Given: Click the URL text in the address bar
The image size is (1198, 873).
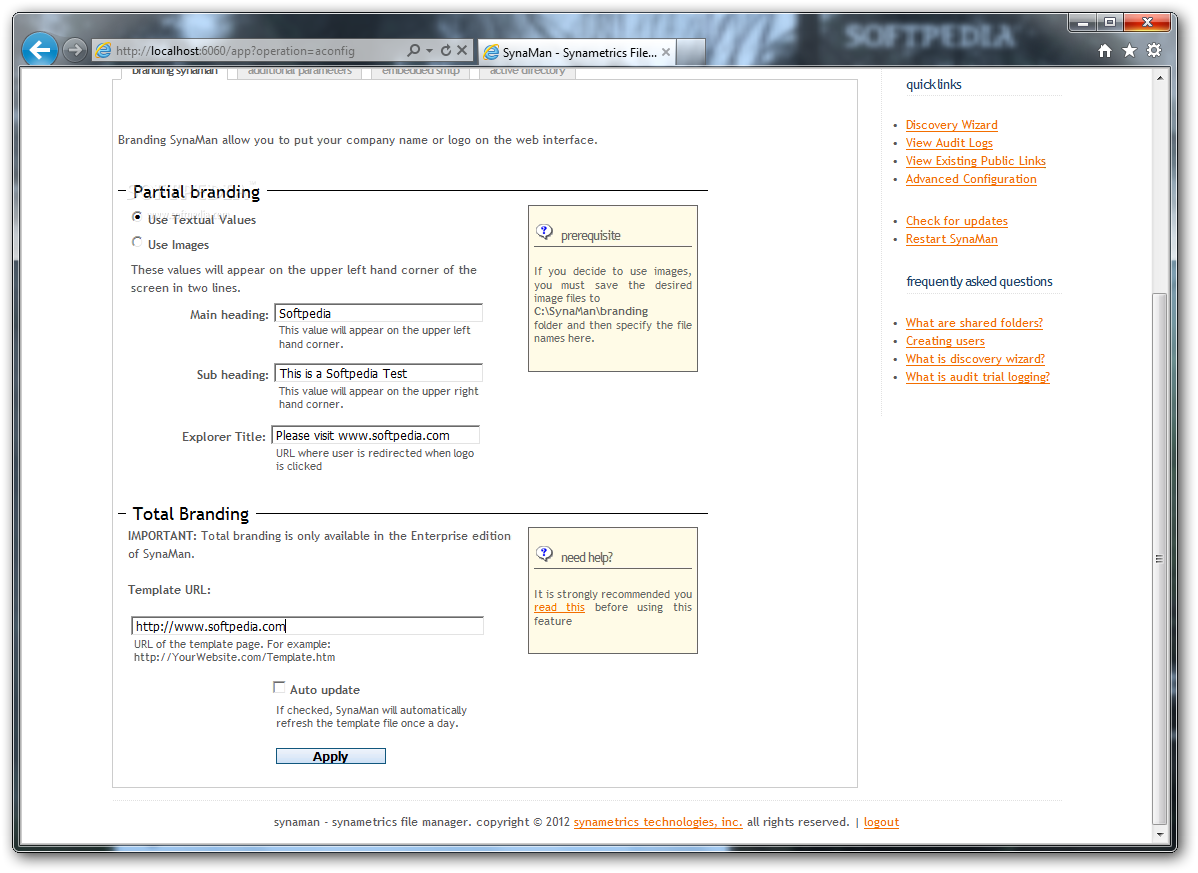Looking at the screenshot, I should pyautogui.click(x=235, y=51).
